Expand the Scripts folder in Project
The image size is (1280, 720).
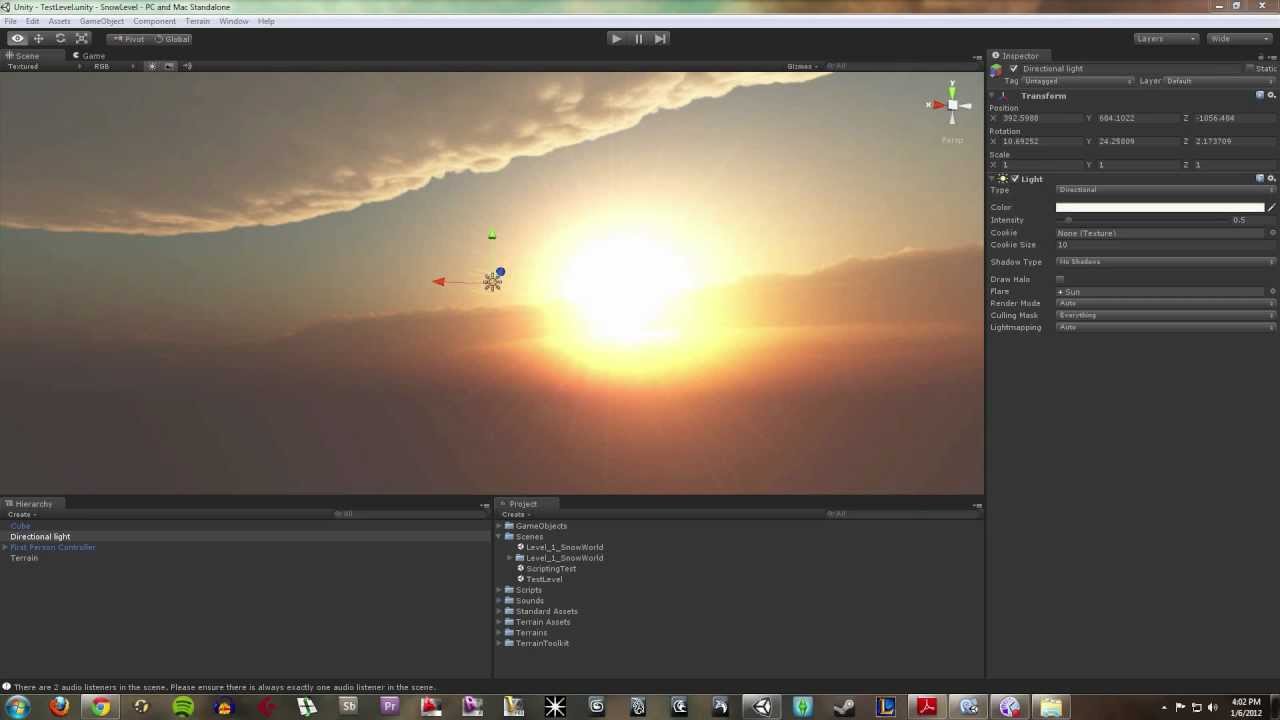pyautogui.click(x=500, y=590)
